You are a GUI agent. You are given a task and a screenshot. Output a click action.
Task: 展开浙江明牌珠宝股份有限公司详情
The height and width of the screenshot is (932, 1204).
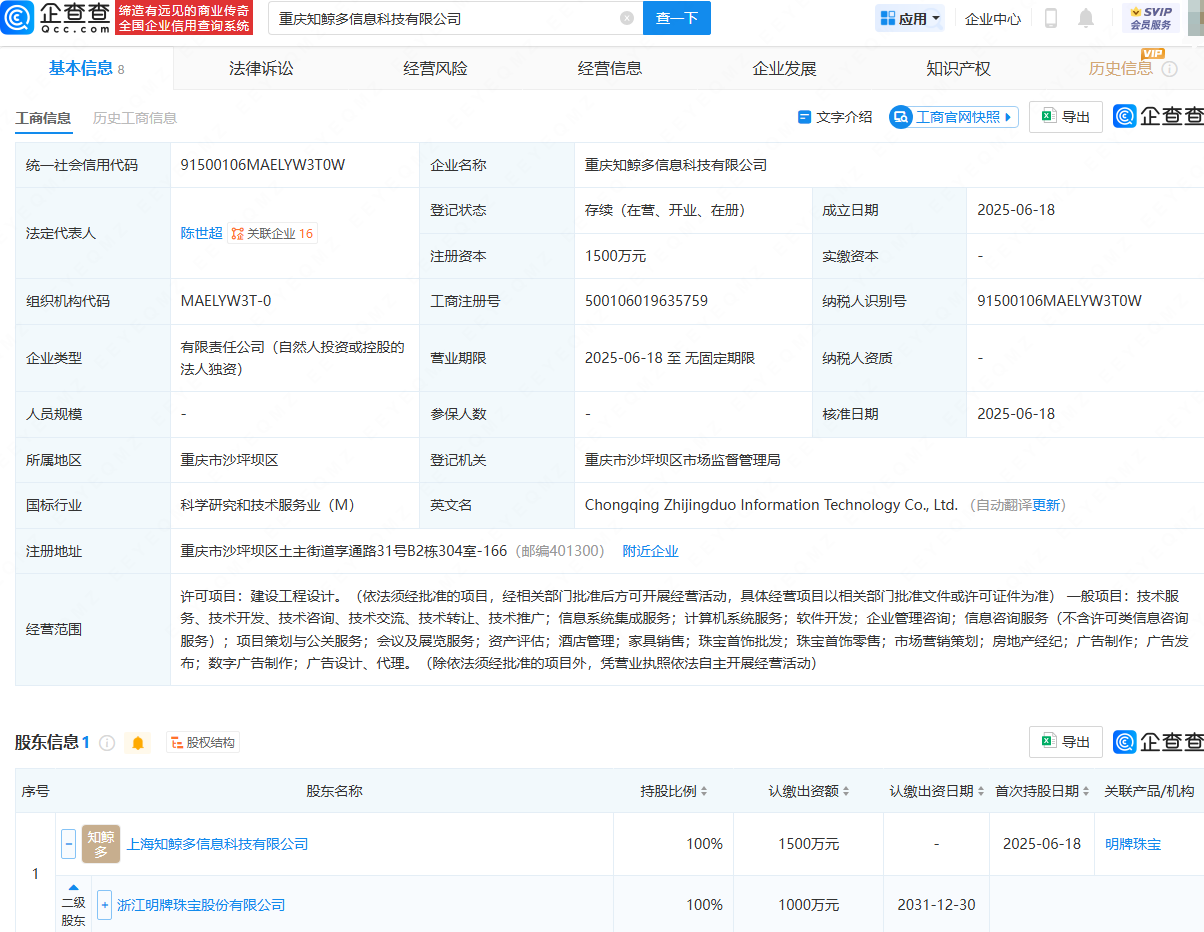104,905
